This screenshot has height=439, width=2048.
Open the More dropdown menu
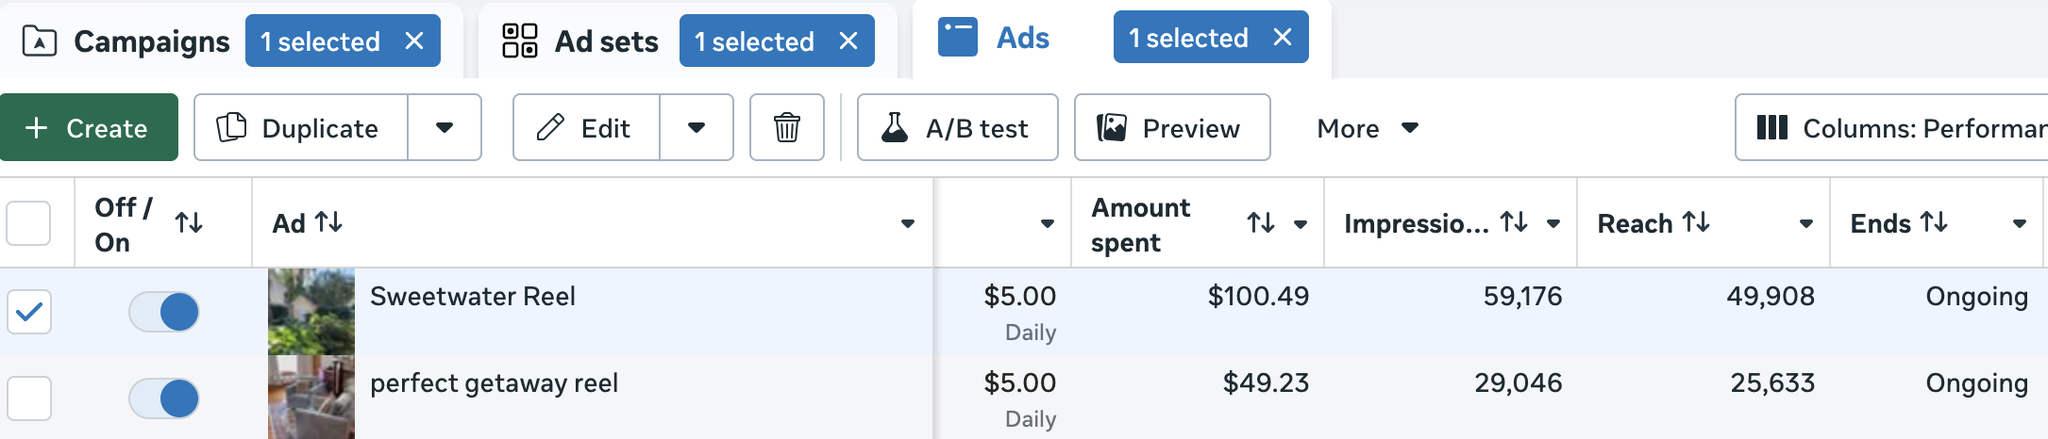coord(1367,128)
